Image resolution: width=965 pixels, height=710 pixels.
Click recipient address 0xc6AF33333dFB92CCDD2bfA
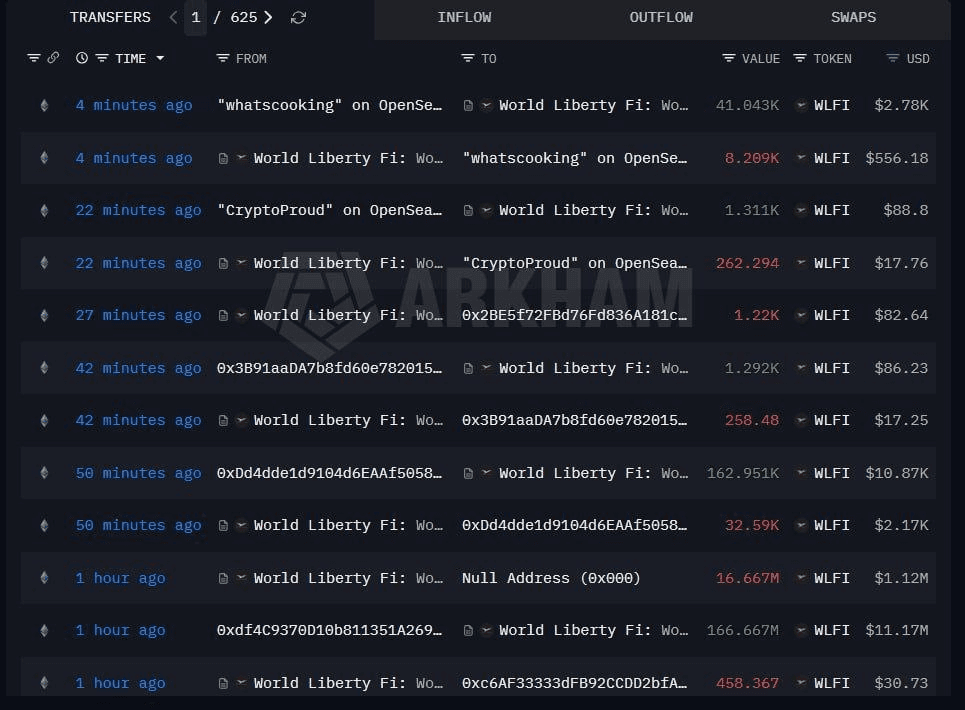tap(575, 683)
